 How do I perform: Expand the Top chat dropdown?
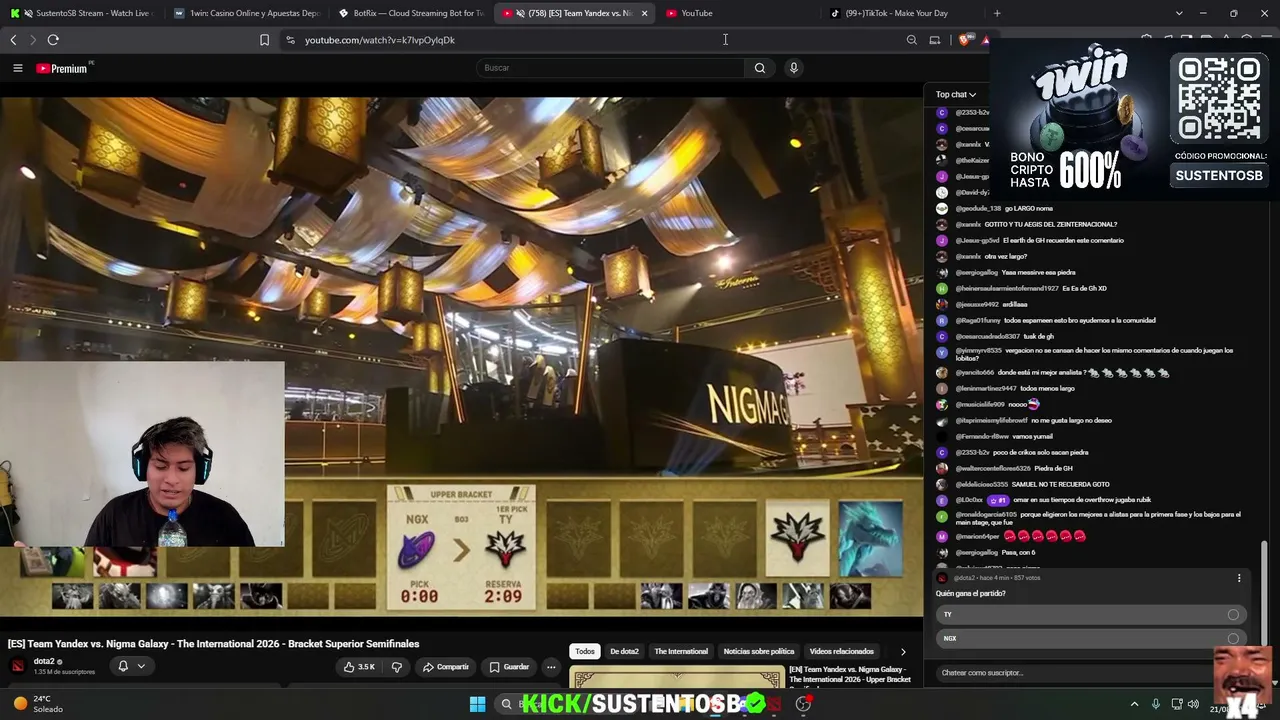point(956,95)
